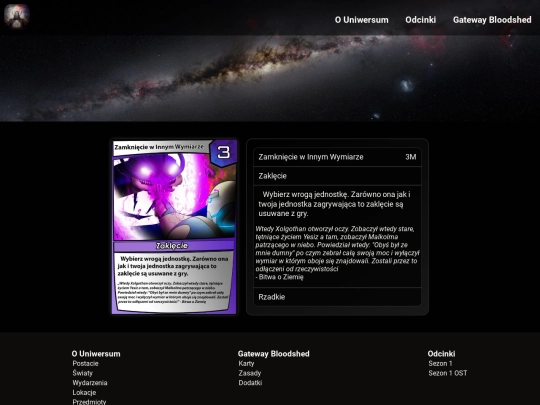Open the Dodatki footer link
Screen dimensions: 540x405
click(250, 383)
